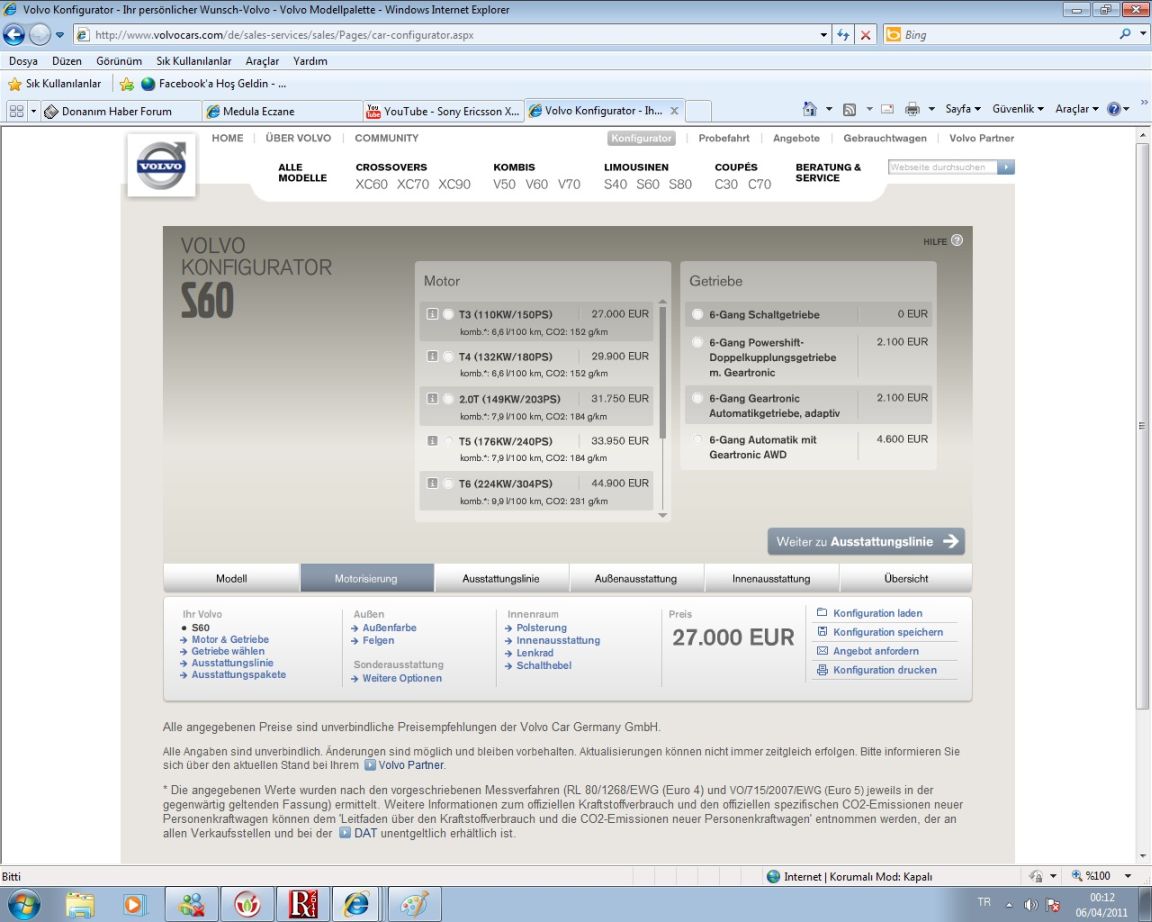The height and width of the screenshot is (922, 1152).
Task: Click the Webseite durchsuchen search field
Action: click(943, 168)
